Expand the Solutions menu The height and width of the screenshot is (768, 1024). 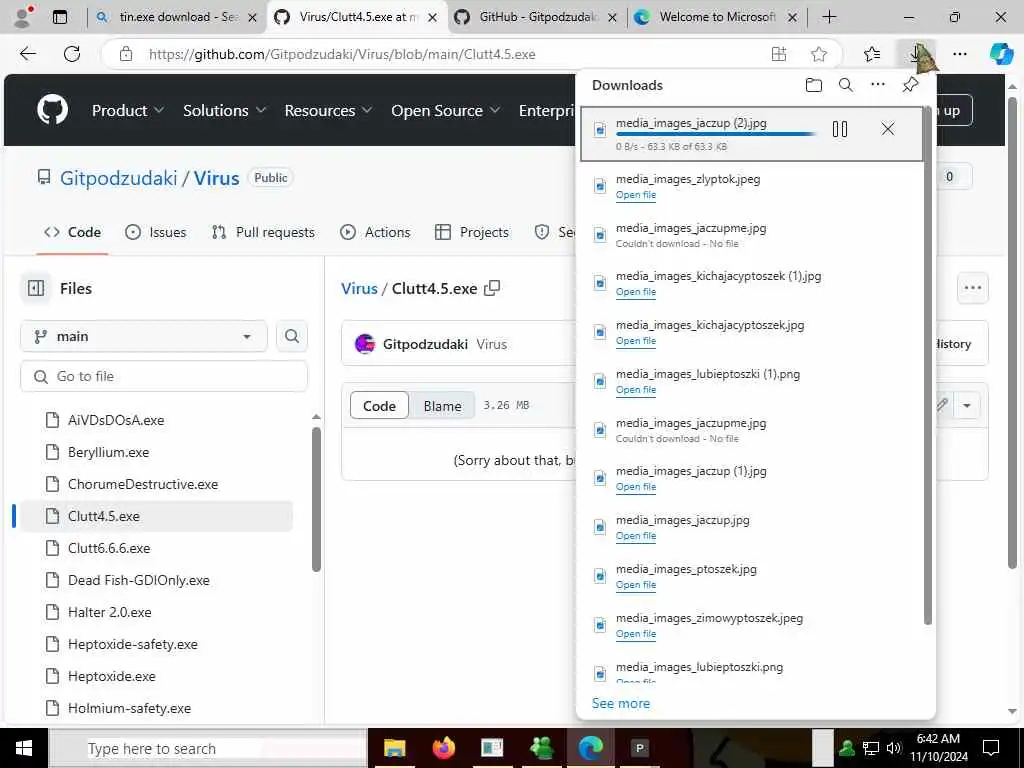coord(224,110)
